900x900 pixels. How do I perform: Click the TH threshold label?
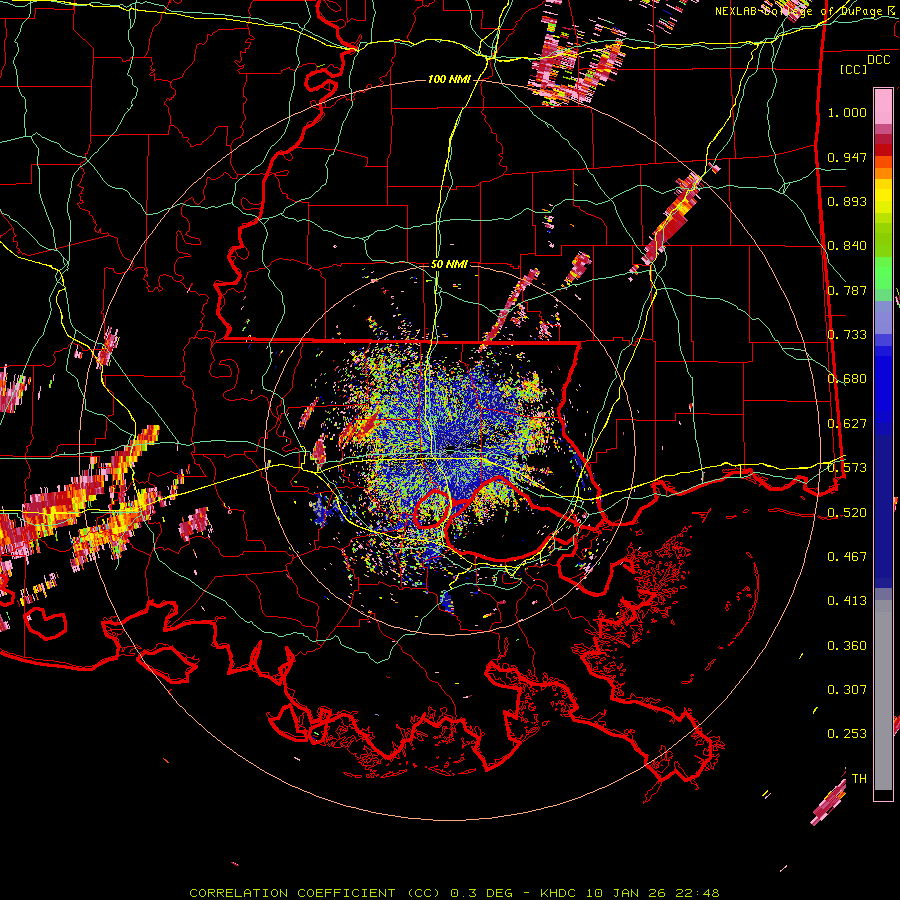(x=859, y=779)
